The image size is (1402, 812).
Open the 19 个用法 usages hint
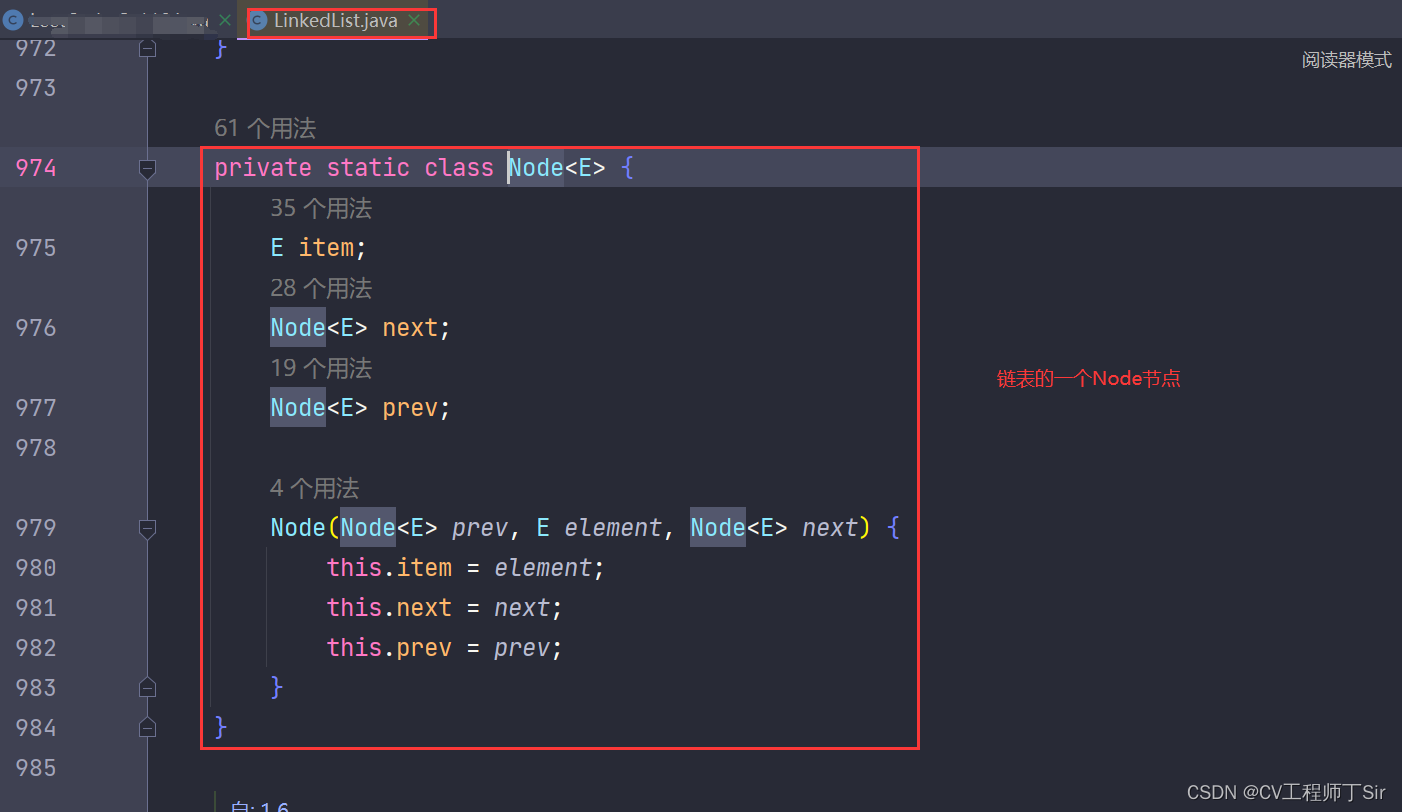(x=321, y=368)
